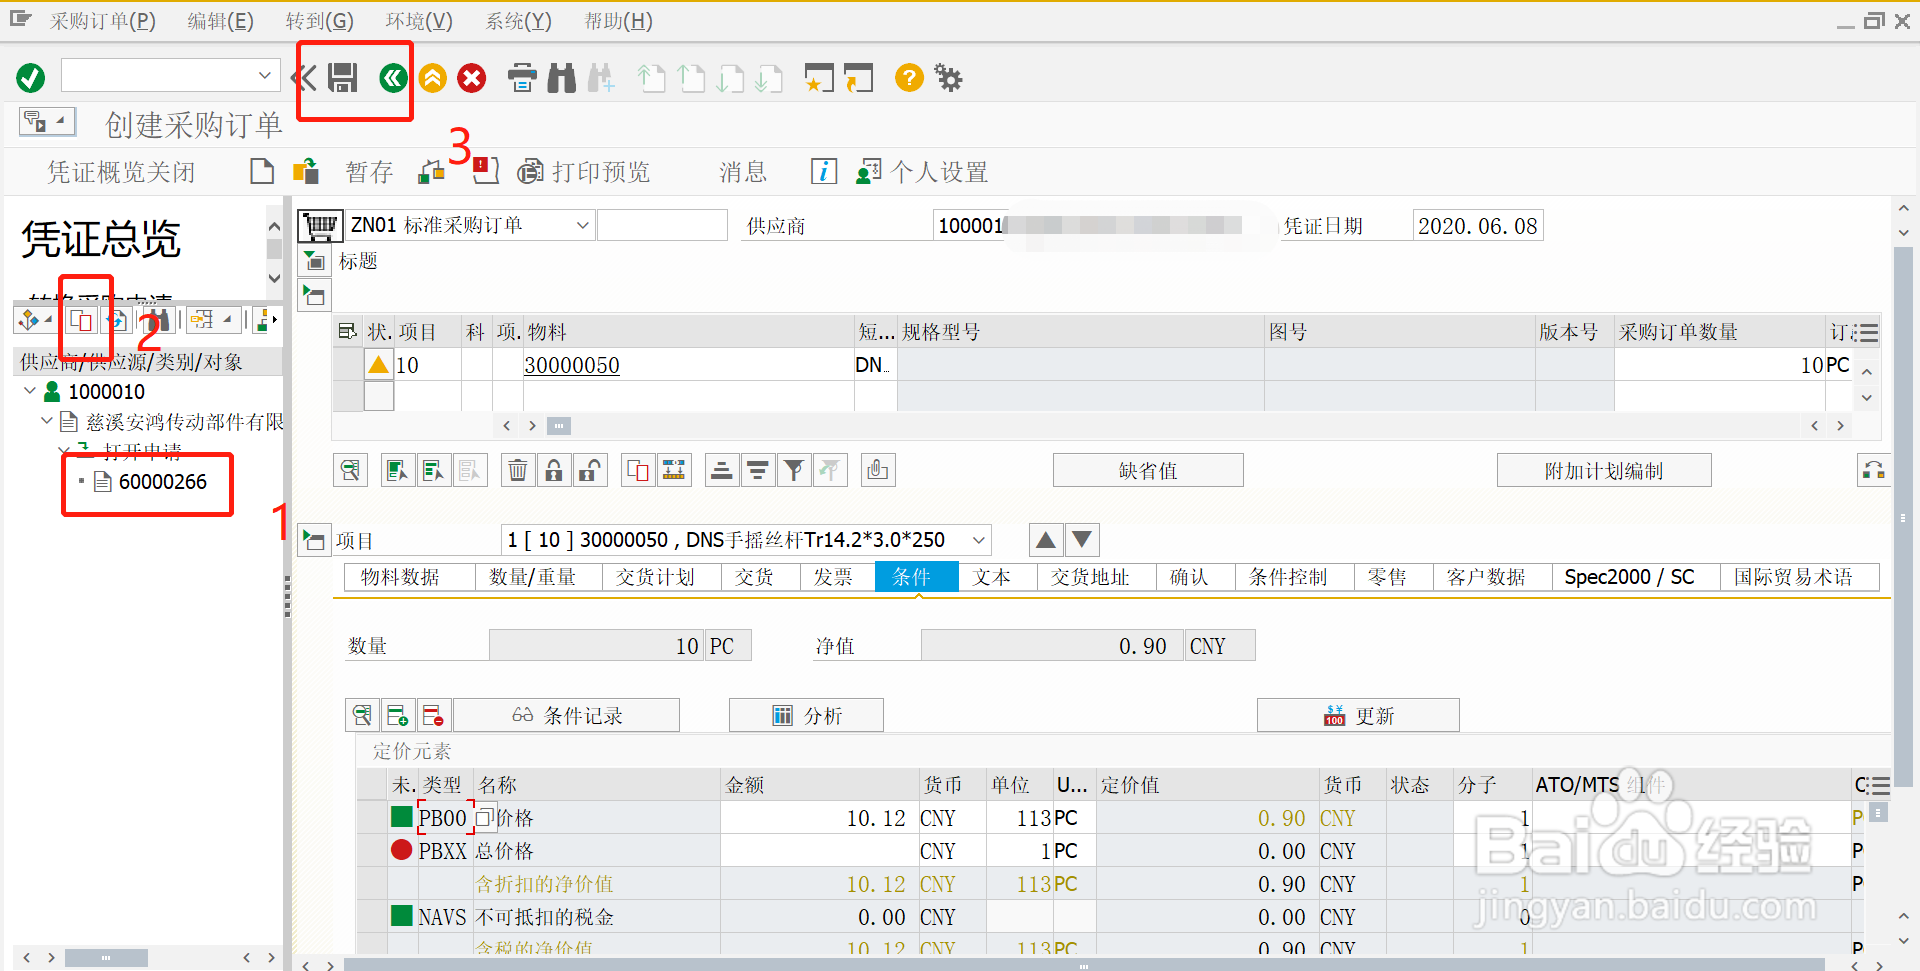Click the green Back arrow icon
This screenshot has width=1920, height=971.
tap(393, 78)
